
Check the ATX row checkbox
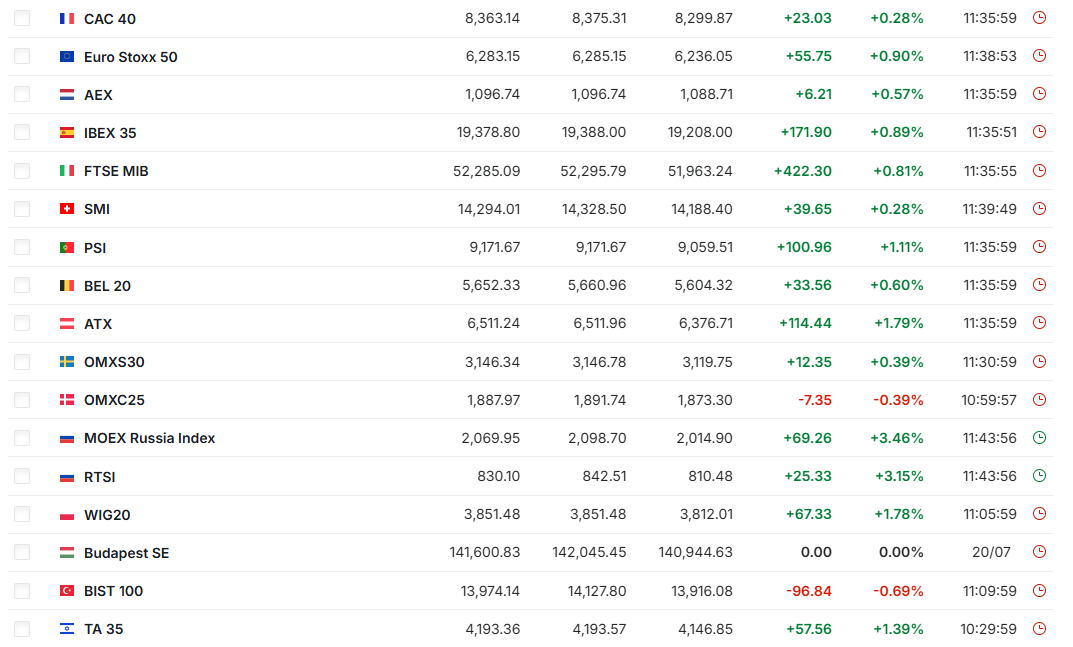pyautogui.click(x=22, y=323)
